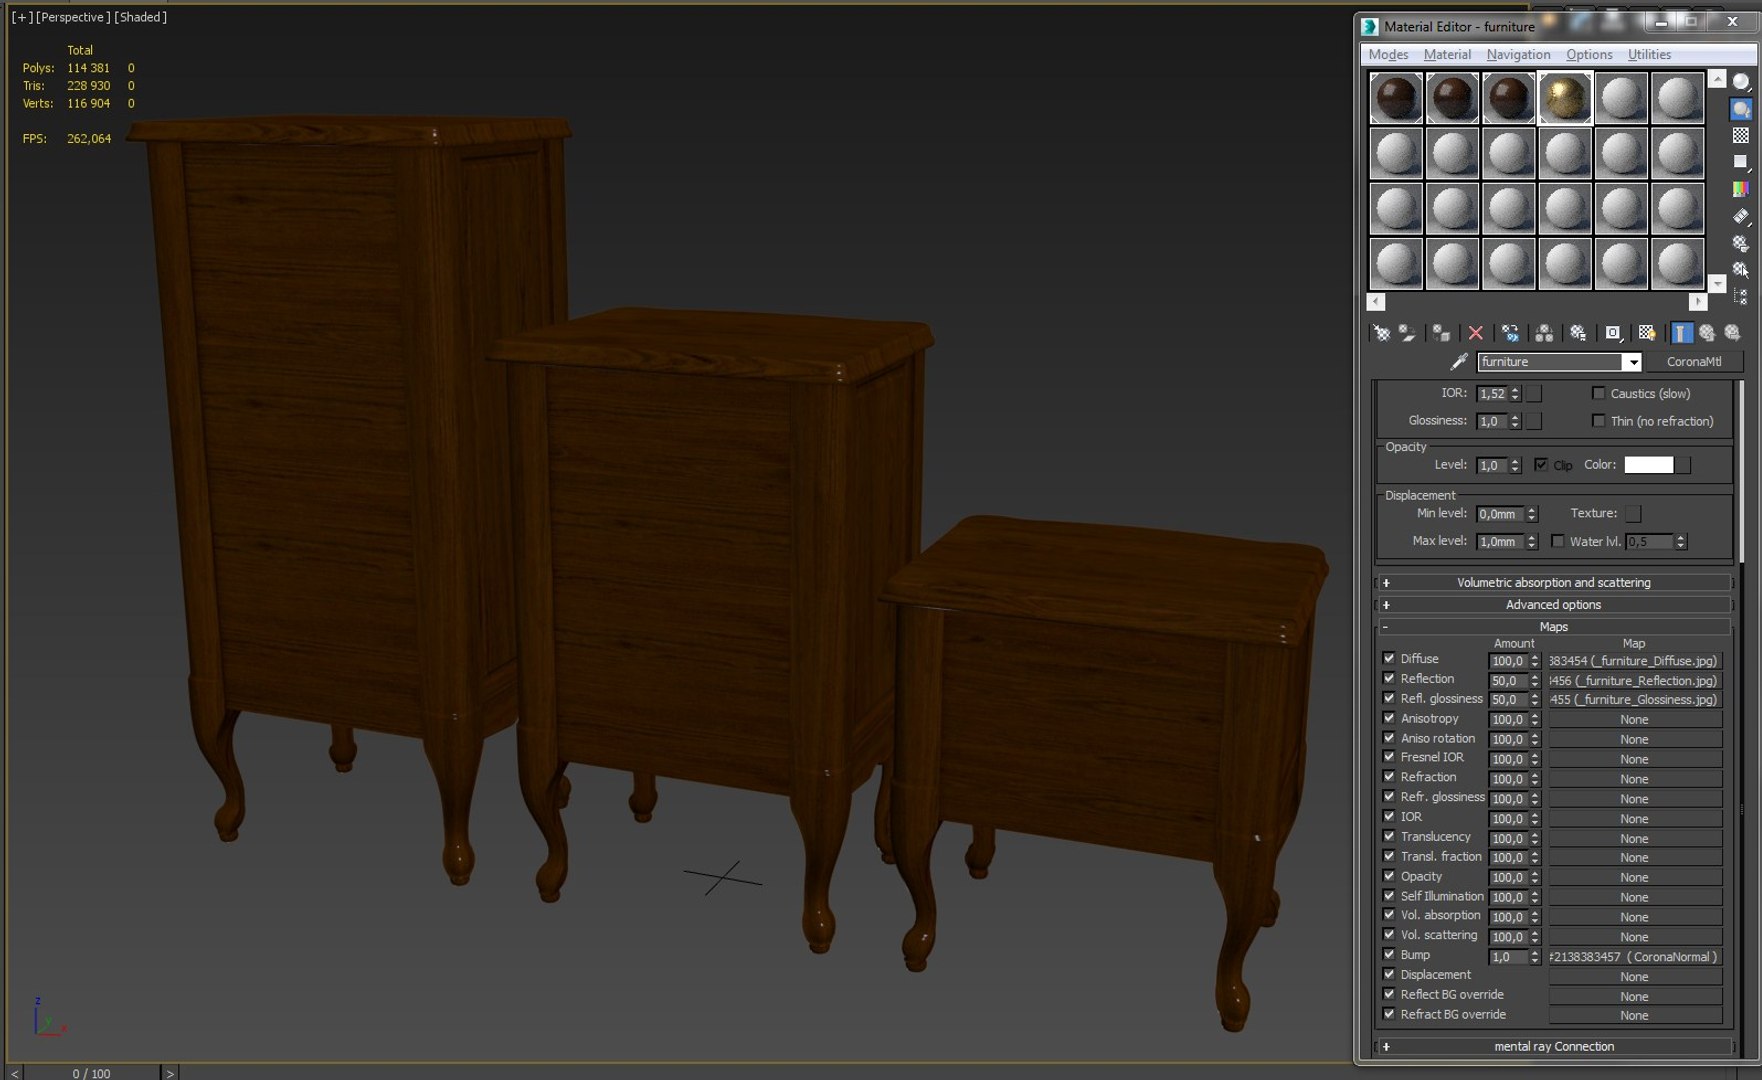Open the _furniture_Diffuse.jpg map button
1762x1080 pixels.
[1634, 661]
